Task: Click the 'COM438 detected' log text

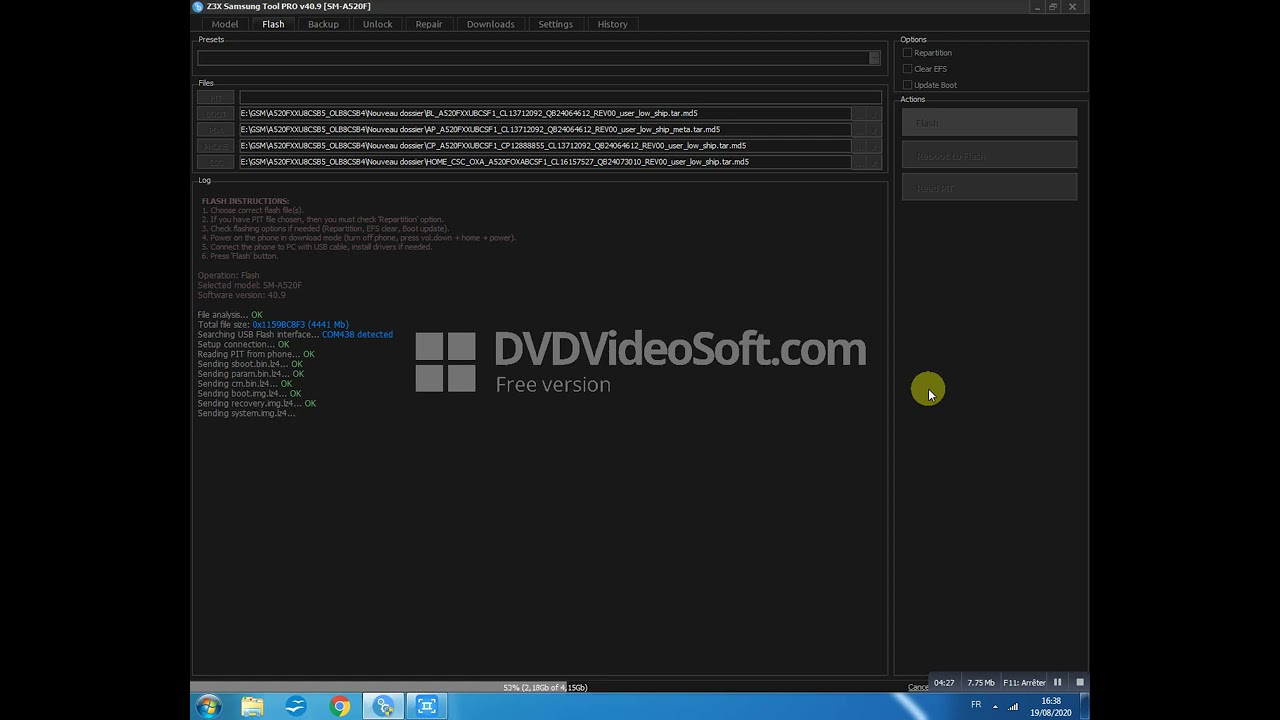Action: coord(357,335)
